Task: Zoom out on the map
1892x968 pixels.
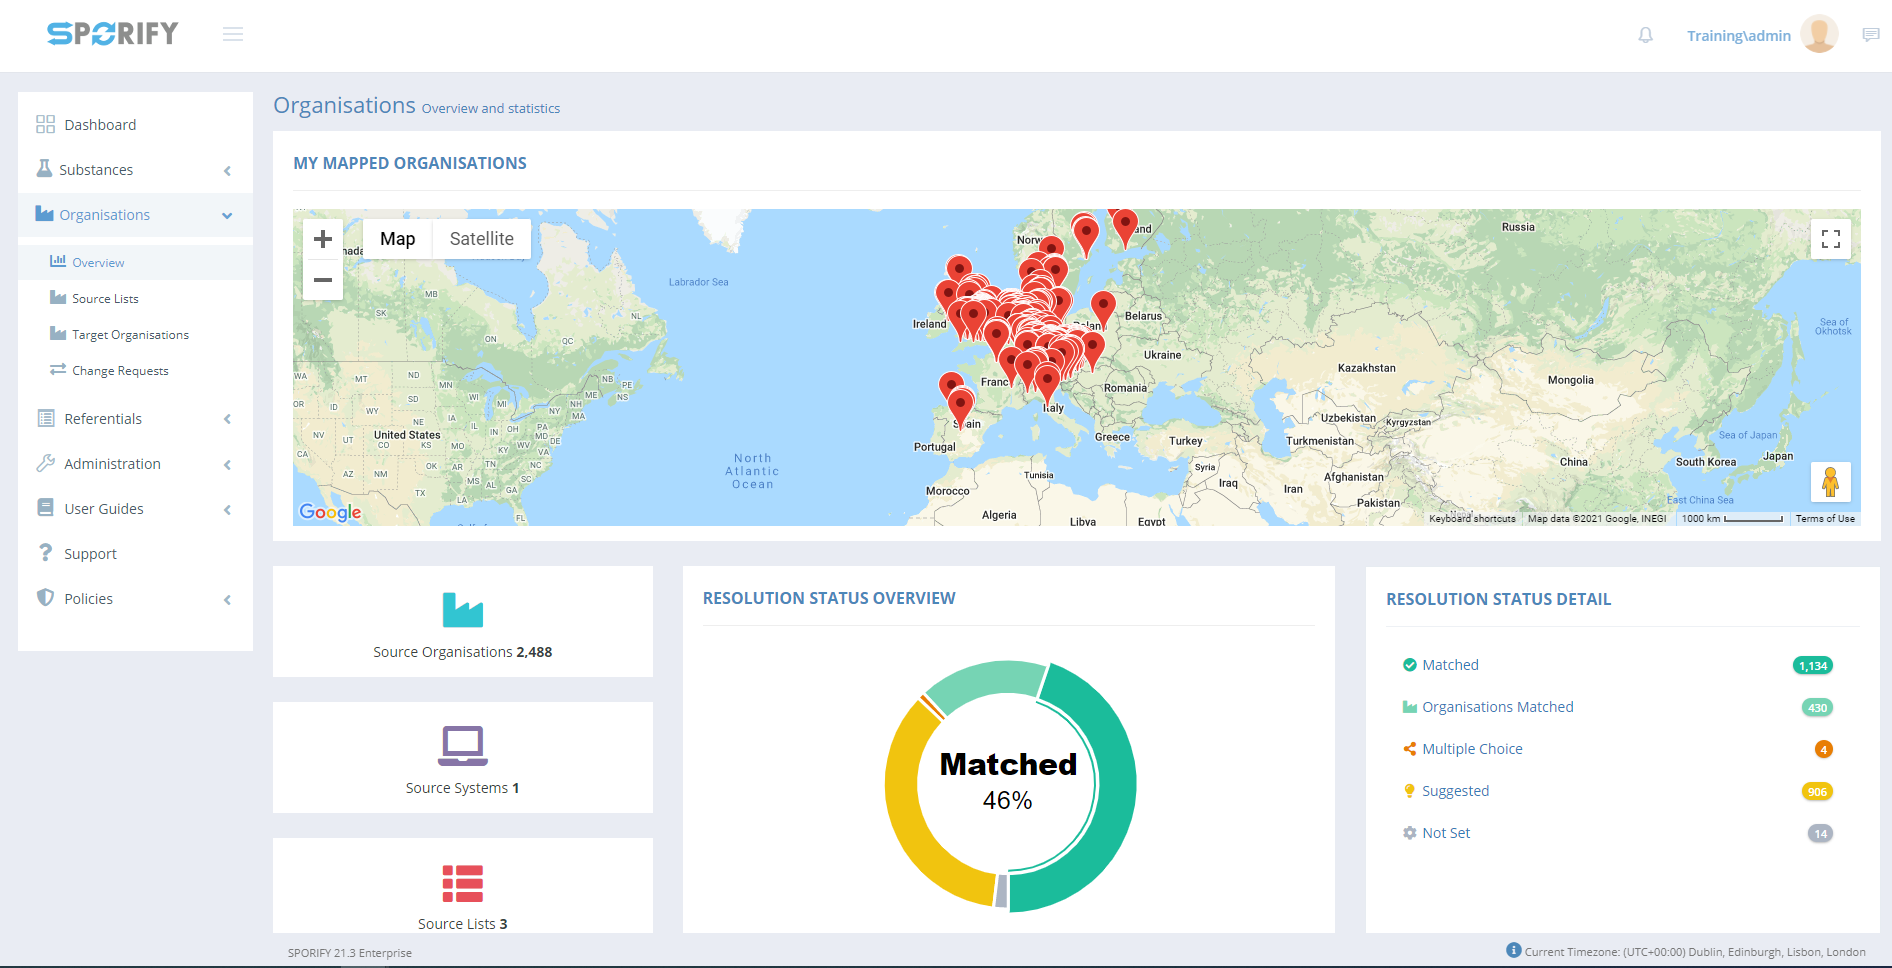Action: click(x=323, y=280)
